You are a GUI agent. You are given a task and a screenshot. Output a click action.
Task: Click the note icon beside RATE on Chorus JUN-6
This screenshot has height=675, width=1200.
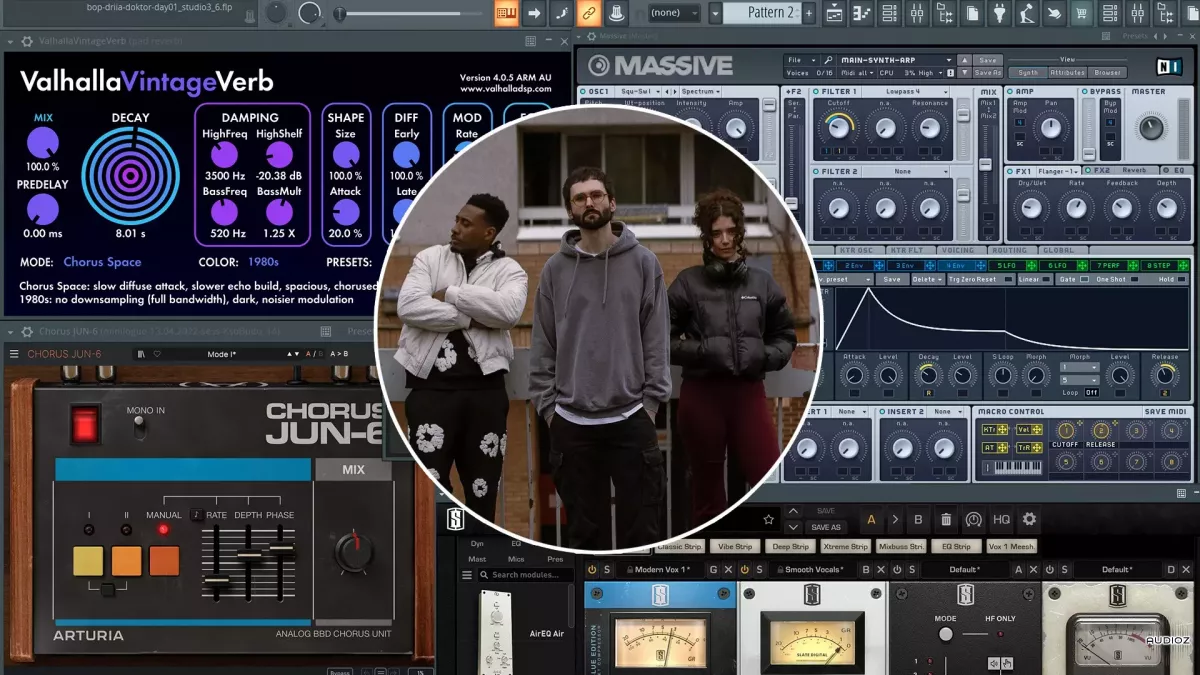click(x=196, y=515)
